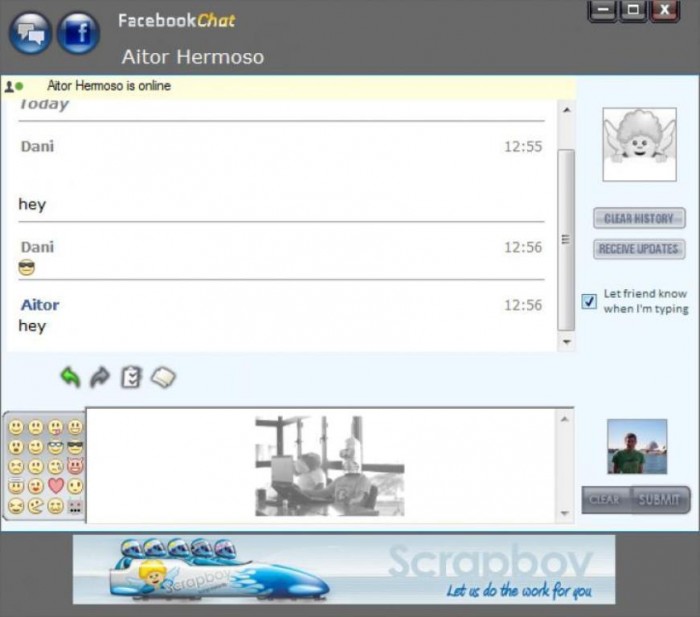Submit the chat message
This screenshot has height=617, width=700.
coord(660,499)
